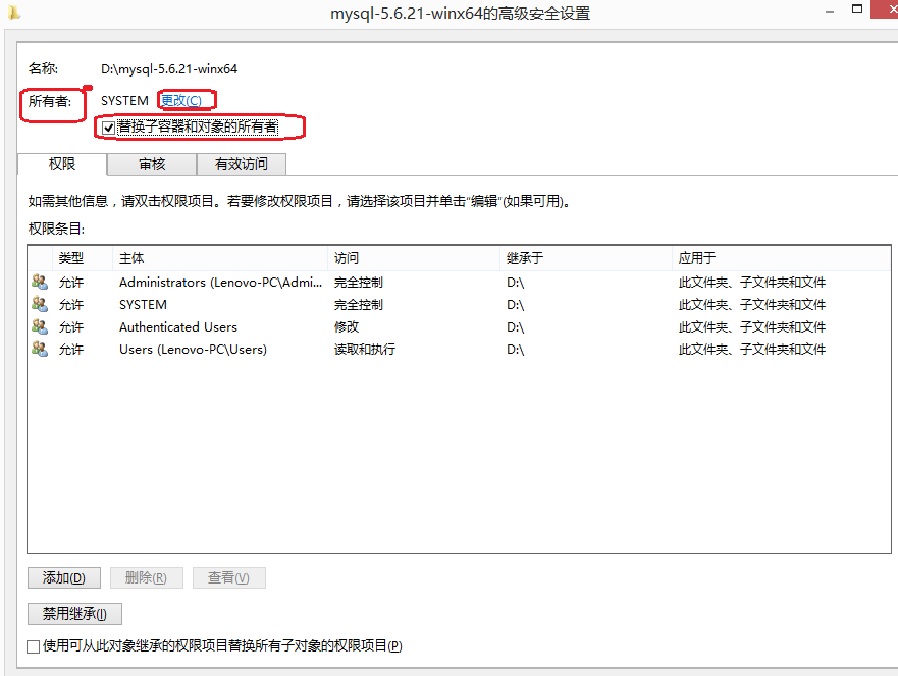Click 允许 type in Authenticated Users row
This screenshot has width=898, height=676.
click(71, 327)
